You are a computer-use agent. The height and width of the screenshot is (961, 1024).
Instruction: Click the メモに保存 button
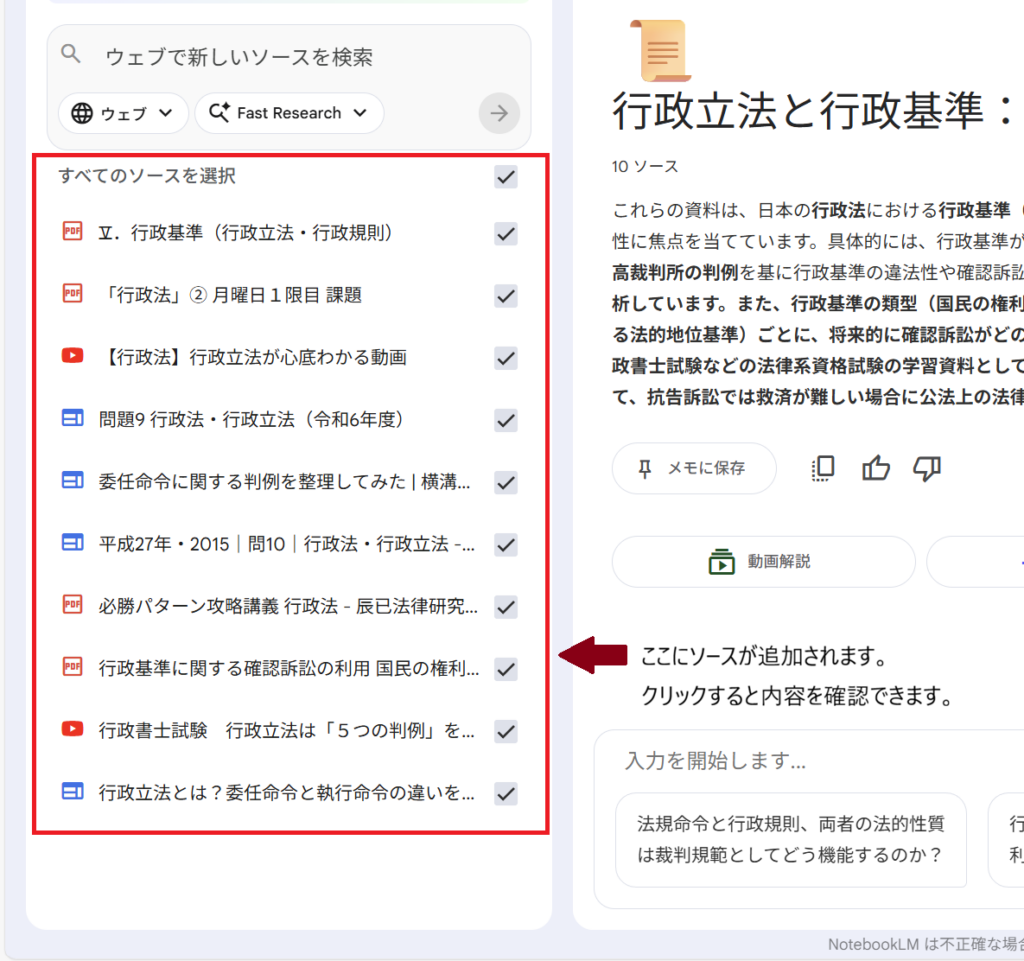point(693,468)
